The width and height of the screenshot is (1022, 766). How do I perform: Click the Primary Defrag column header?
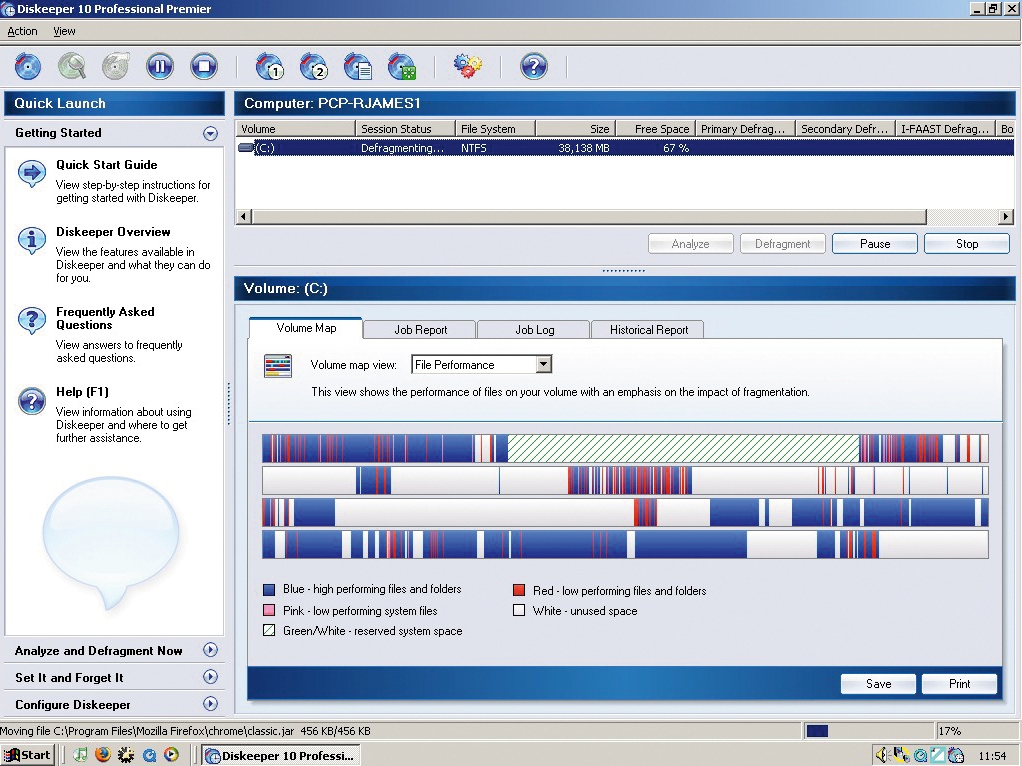(x=746, y=129)
